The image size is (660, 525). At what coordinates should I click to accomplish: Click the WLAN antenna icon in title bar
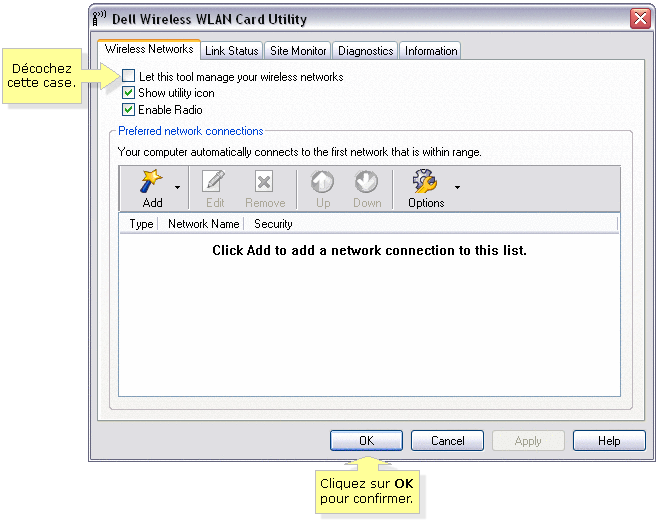pos(99,19)
